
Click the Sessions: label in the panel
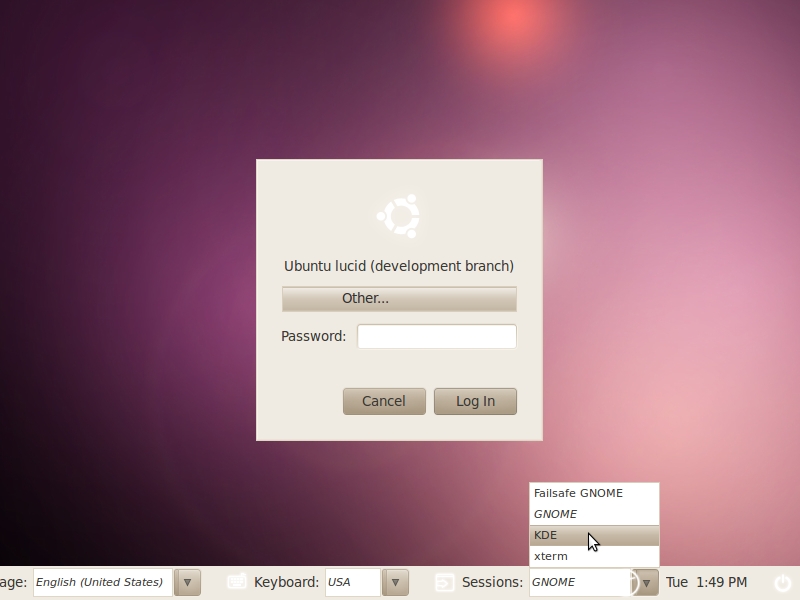tap(492, 582)
